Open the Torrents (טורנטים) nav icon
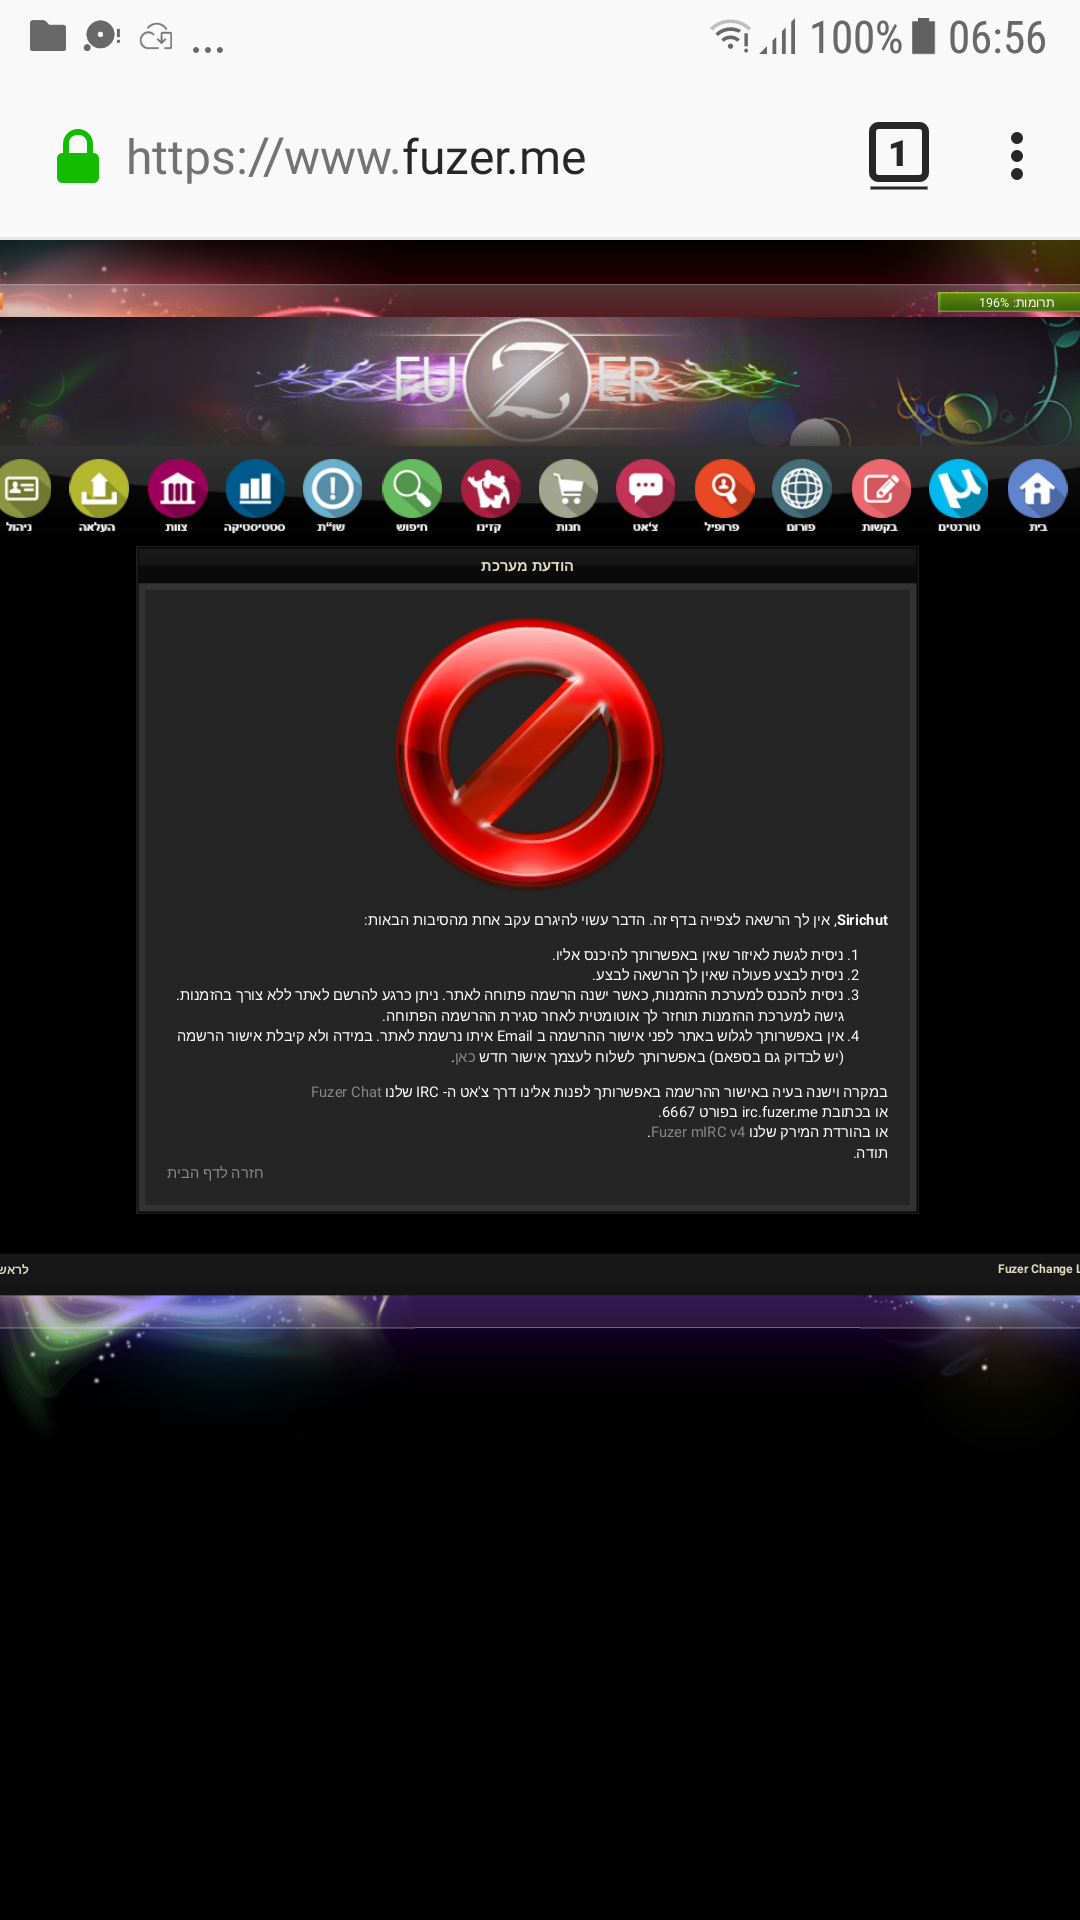 (x=958, y=489)
